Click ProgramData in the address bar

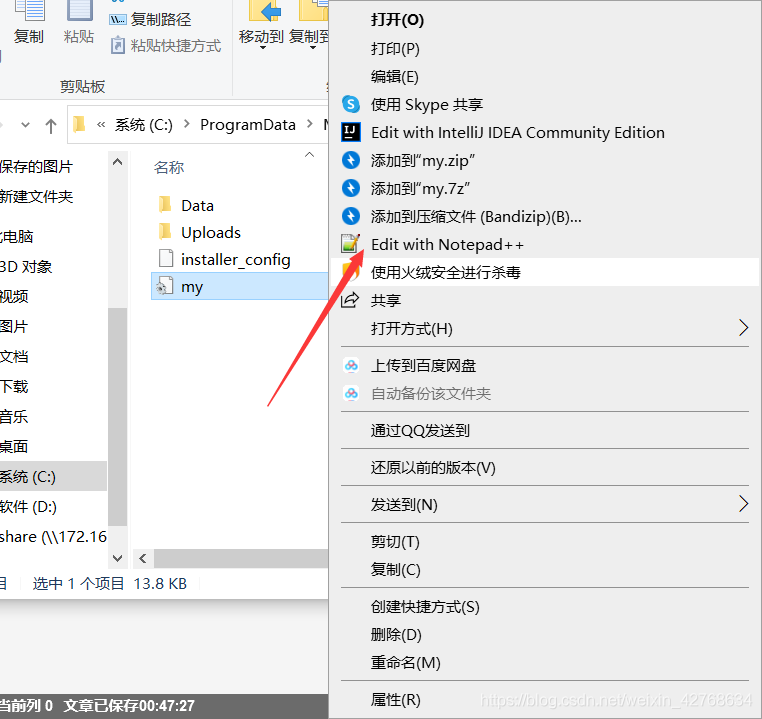pos(248,125)
